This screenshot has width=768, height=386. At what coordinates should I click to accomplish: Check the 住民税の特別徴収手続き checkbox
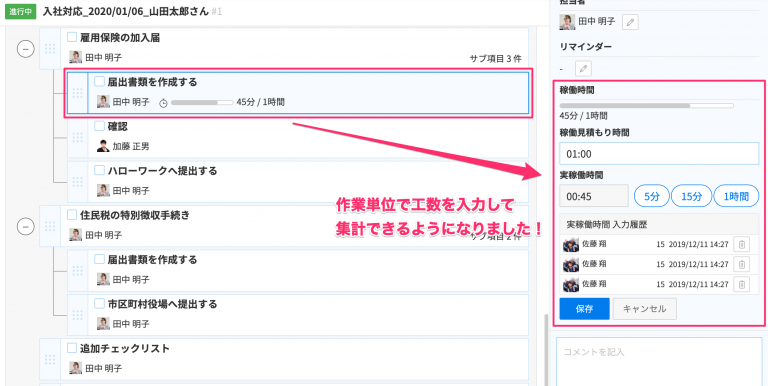pyautogui.click(x=72, y=215)
